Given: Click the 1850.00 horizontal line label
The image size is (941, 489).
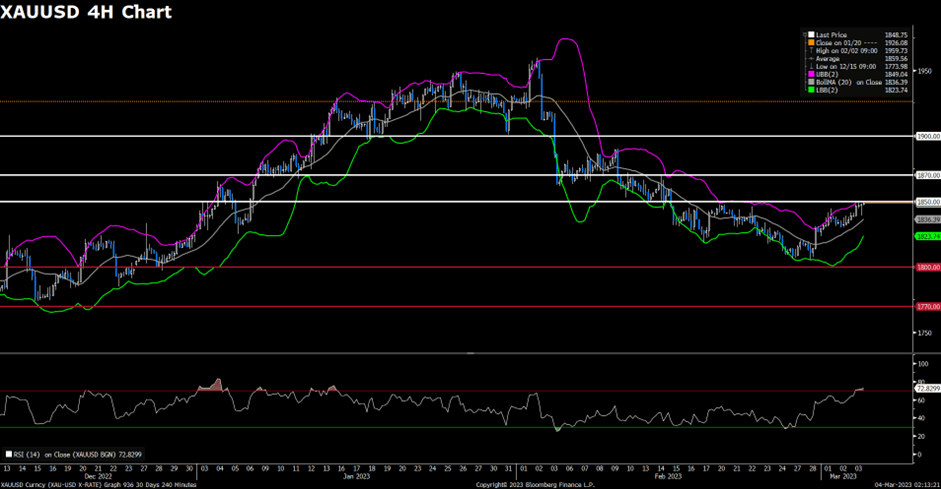Looking at the screenshot, I should tap(928, 202).
